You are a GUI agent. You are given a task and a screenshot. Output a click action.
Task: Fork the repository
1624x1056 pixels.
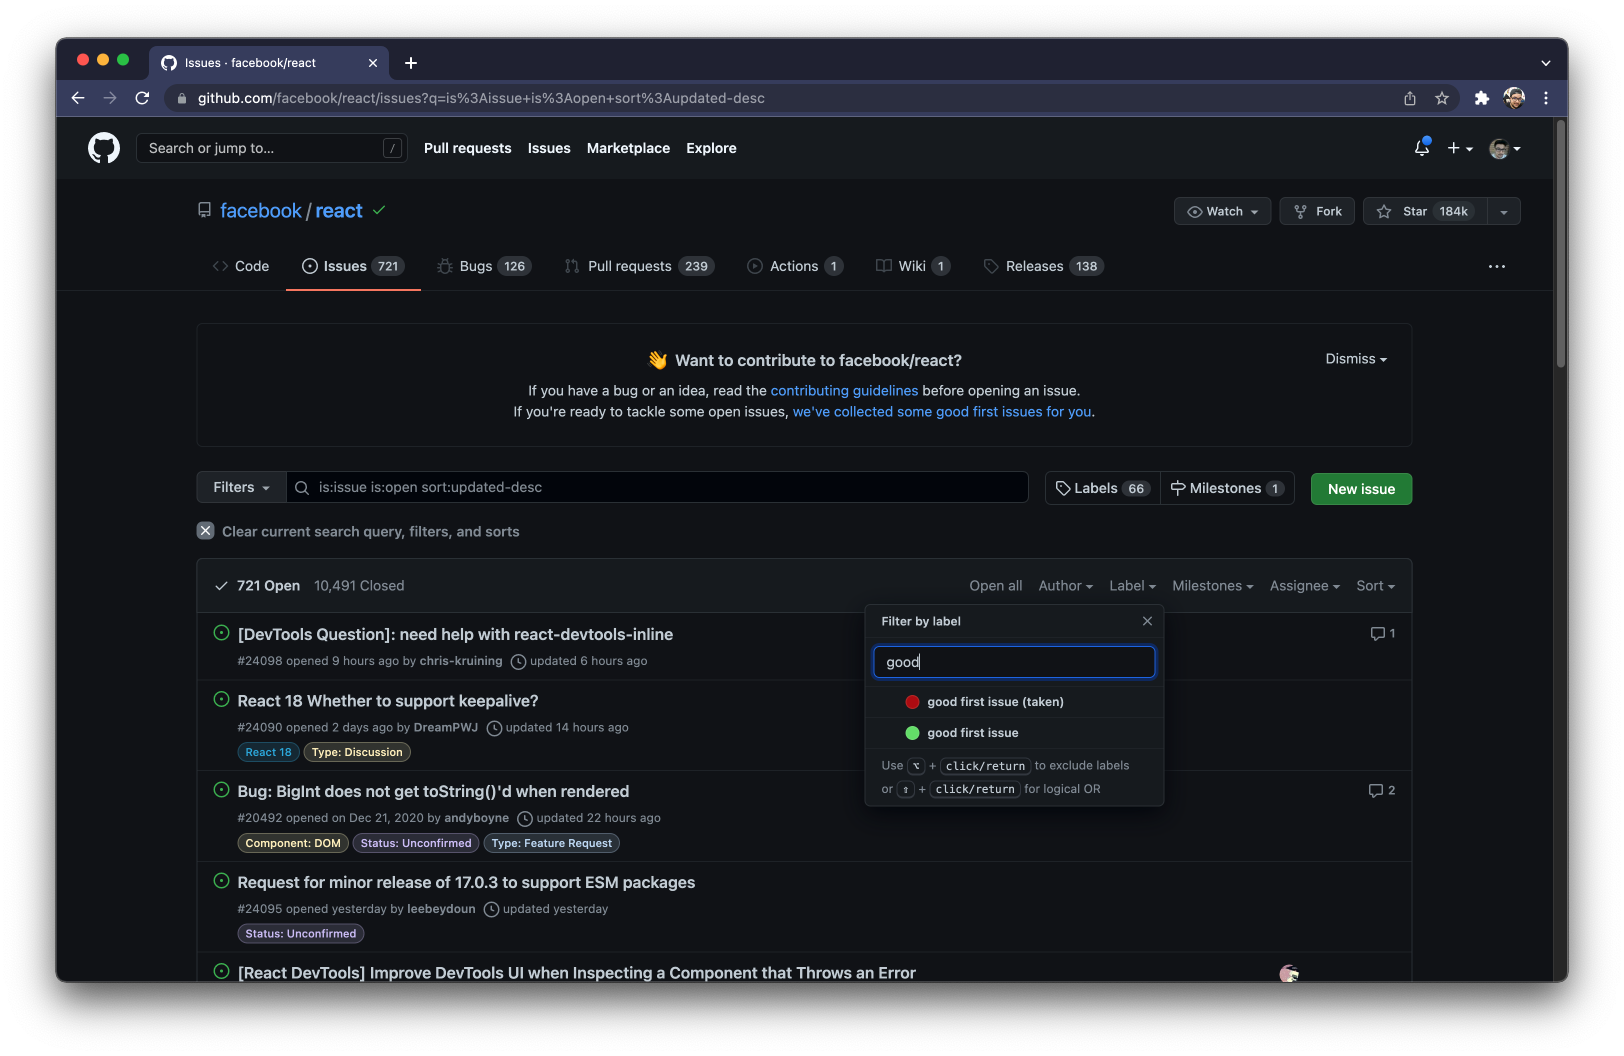1318,211
